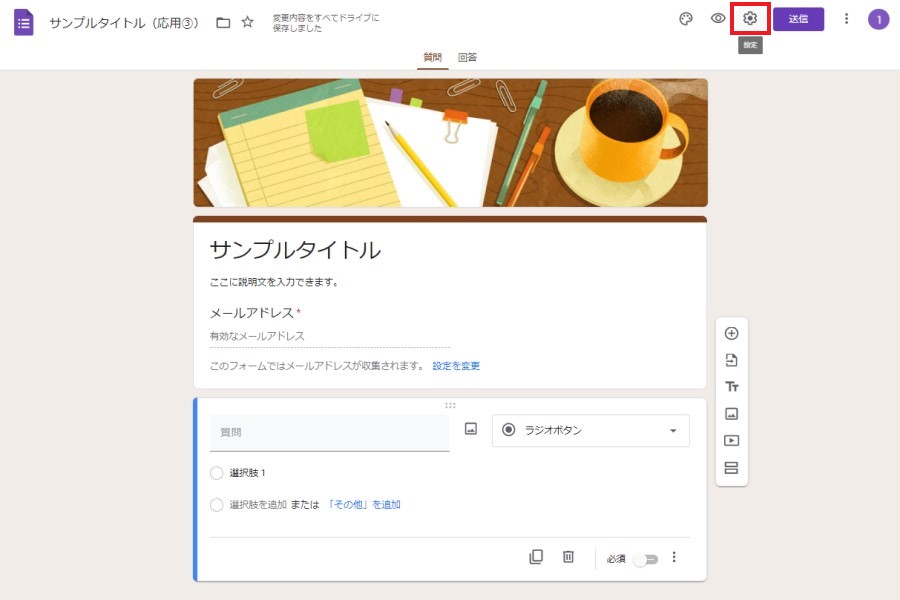Open the settings gear icon
This screenshot has height=600, width=900.
pos(750,19)
